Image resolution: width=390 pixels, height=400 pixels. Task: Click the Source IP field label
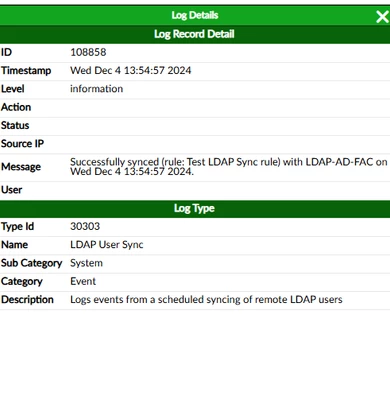click(x=22, y=144)
